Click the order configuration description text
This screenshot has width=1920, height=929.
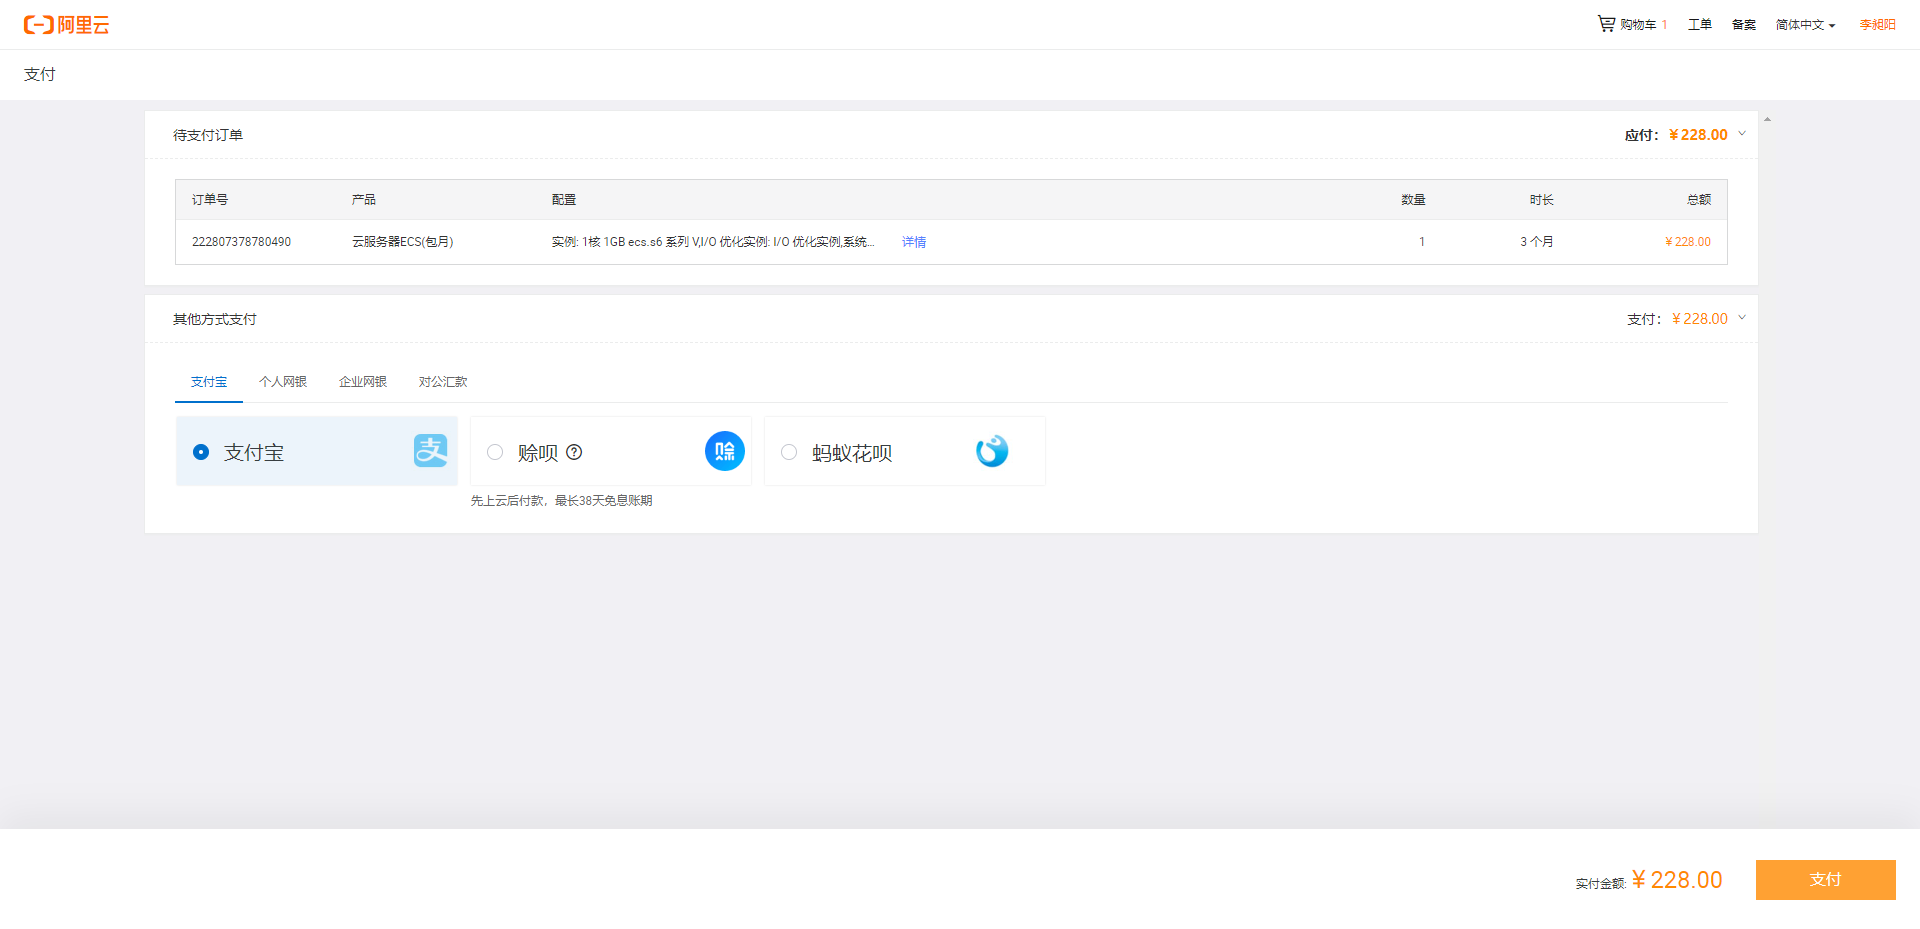(x=713, y=242)
